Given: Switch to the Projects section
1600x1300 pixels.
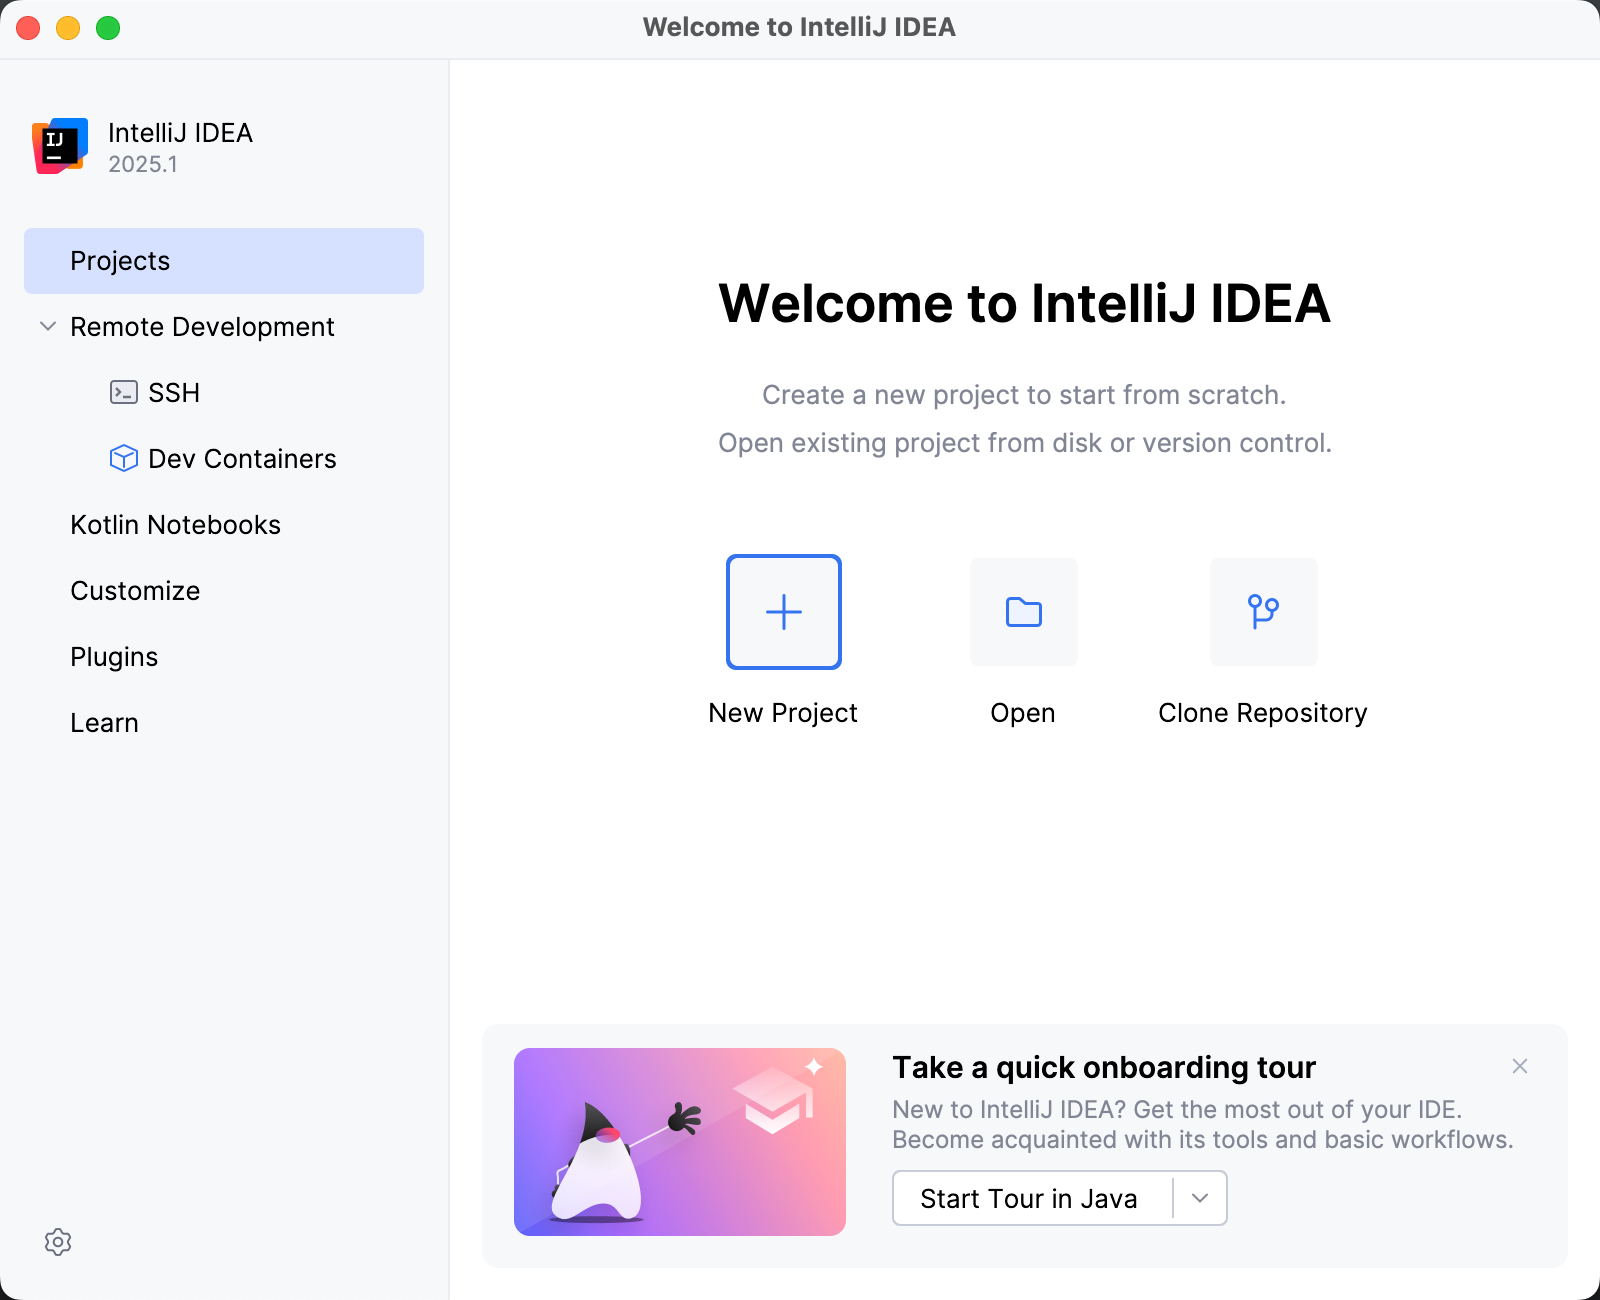Looking at the screenshot, I should click(120, 260).
